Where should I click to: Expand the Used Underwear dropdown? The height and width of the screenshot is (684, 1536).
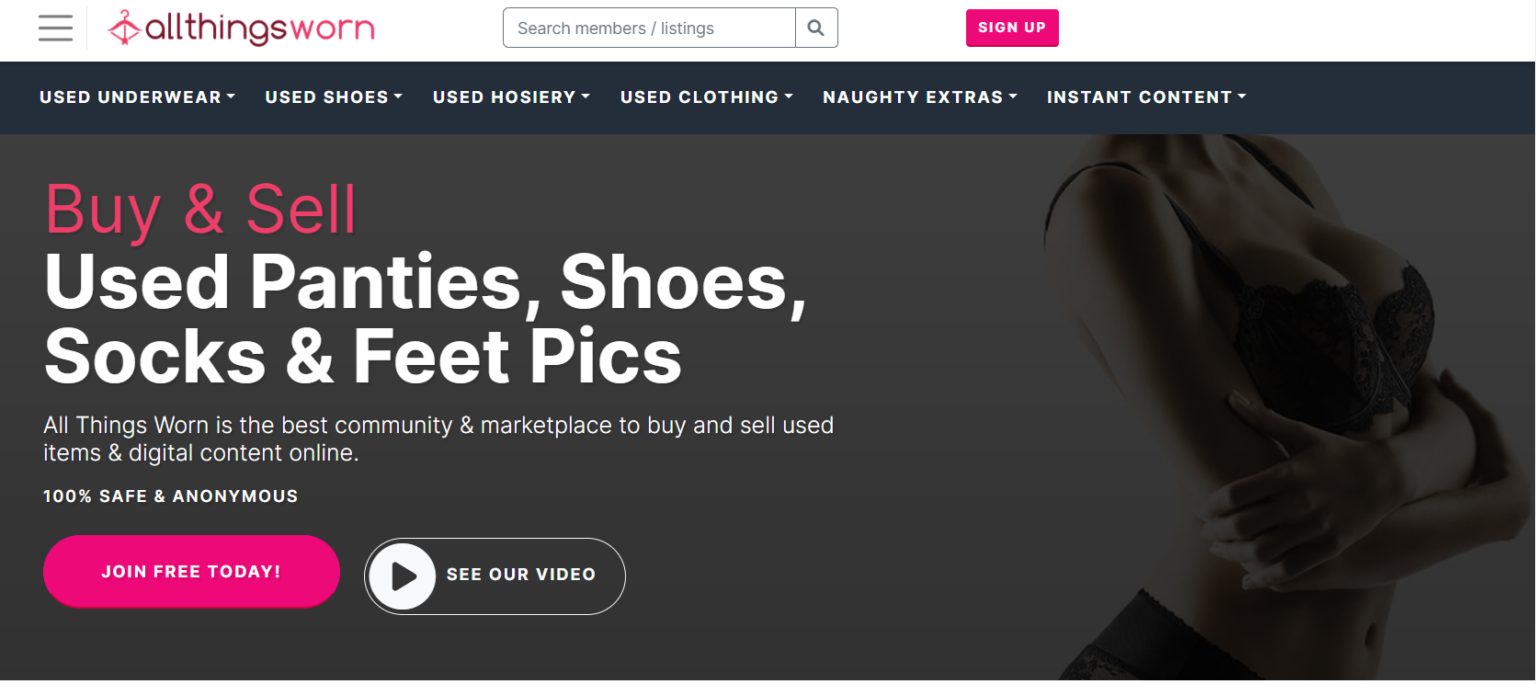137,97
